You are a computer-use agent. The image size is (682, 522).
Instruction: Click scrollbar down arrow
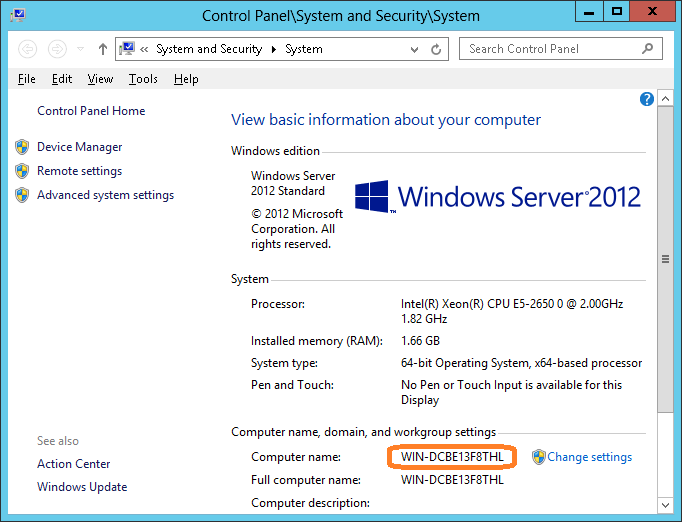coord(665,505)
